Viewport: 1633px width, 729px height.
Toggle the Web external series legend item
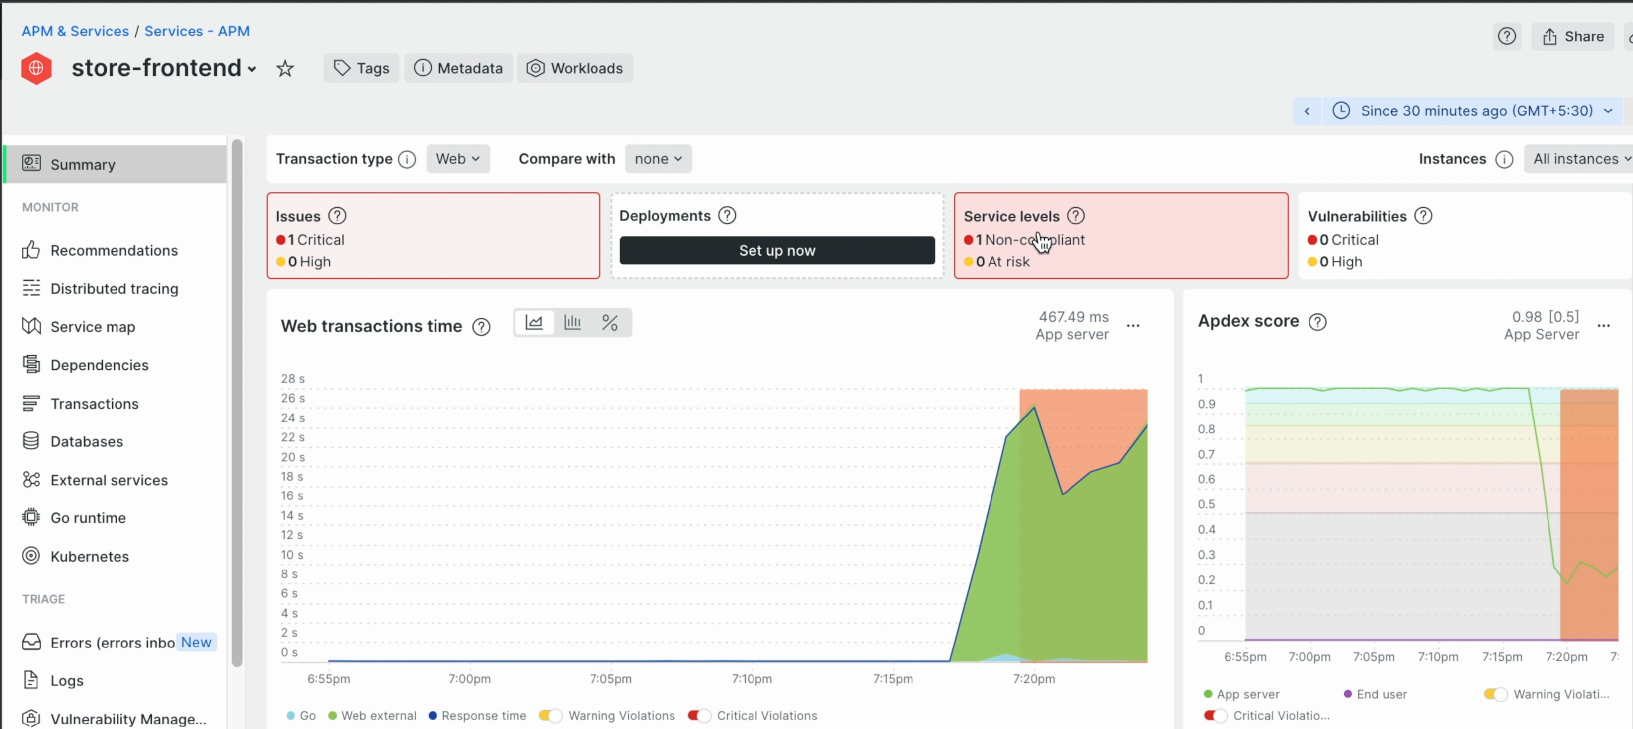tap(372, 716)
